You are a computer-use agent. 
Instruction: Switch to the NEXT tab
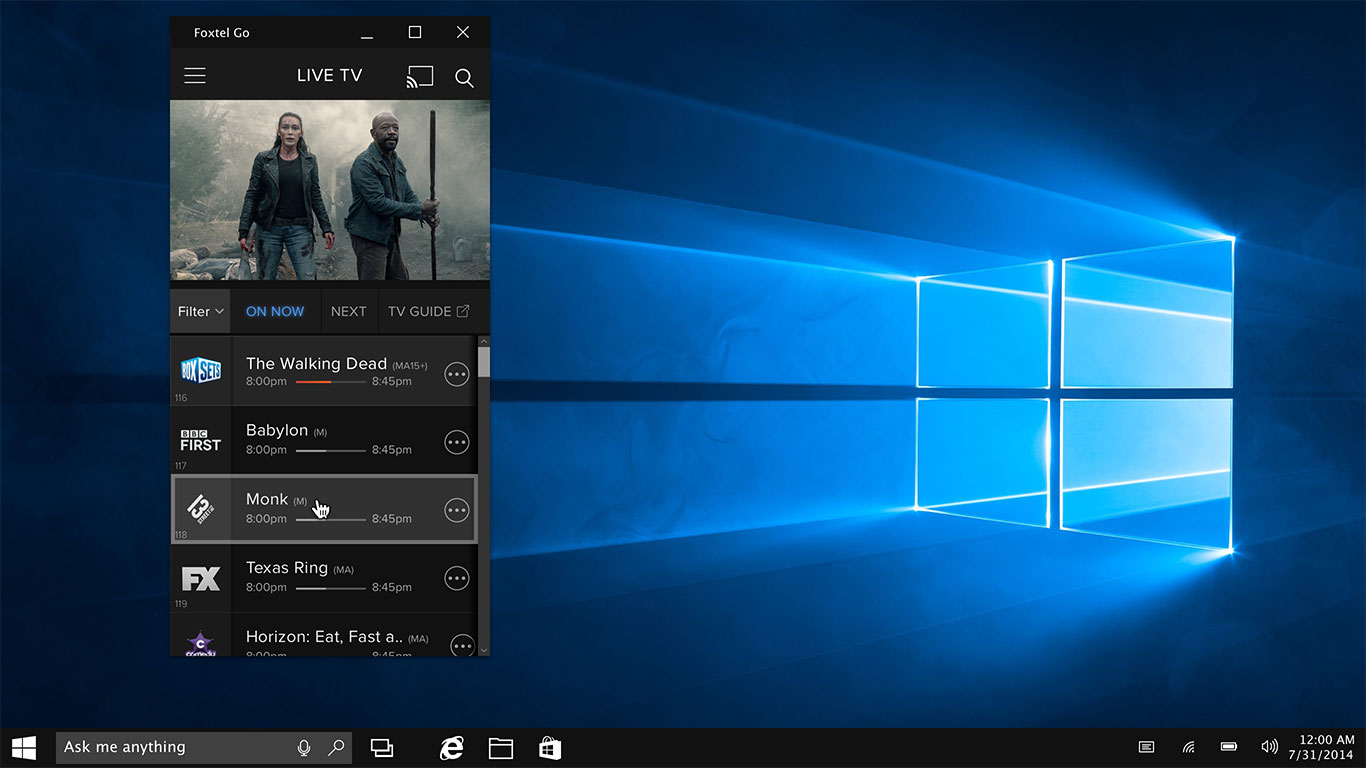[349, 311]
